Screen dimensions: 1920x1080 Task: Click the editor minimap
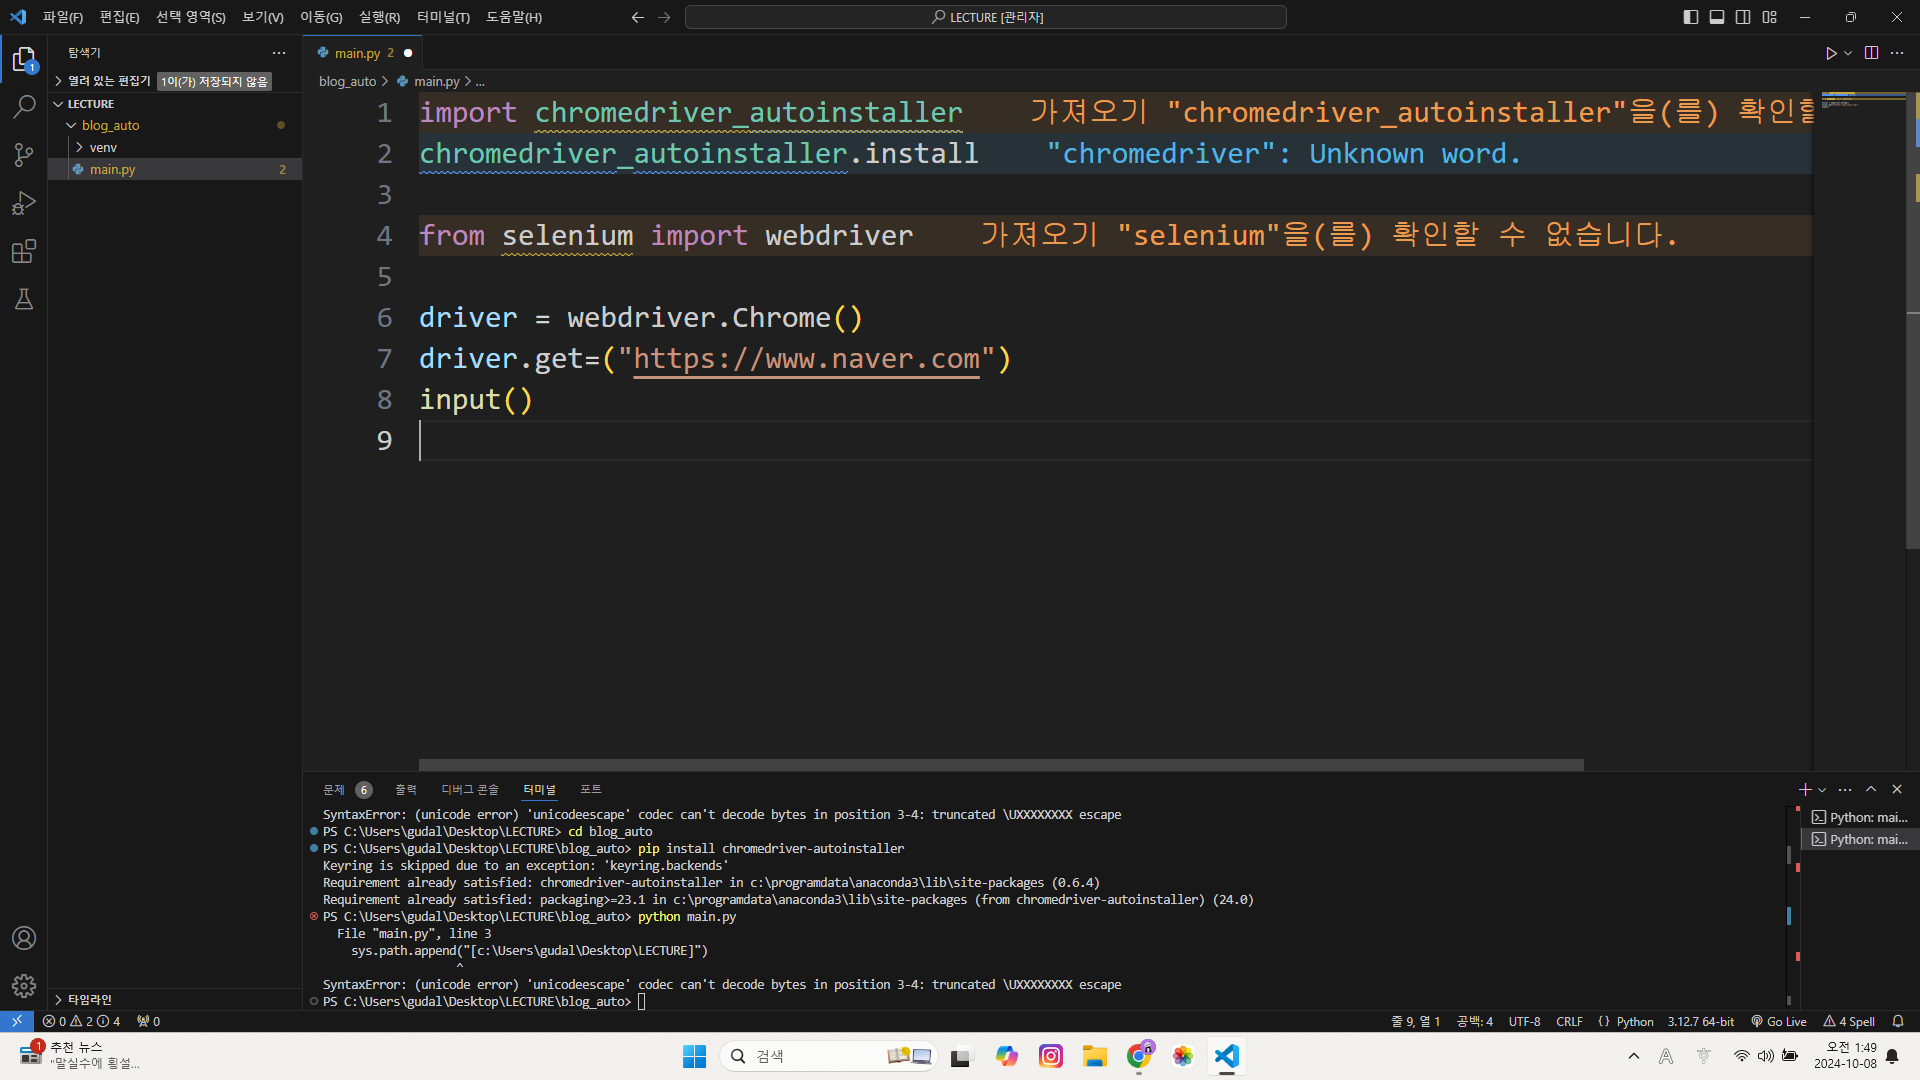(x=1862, y=100)
